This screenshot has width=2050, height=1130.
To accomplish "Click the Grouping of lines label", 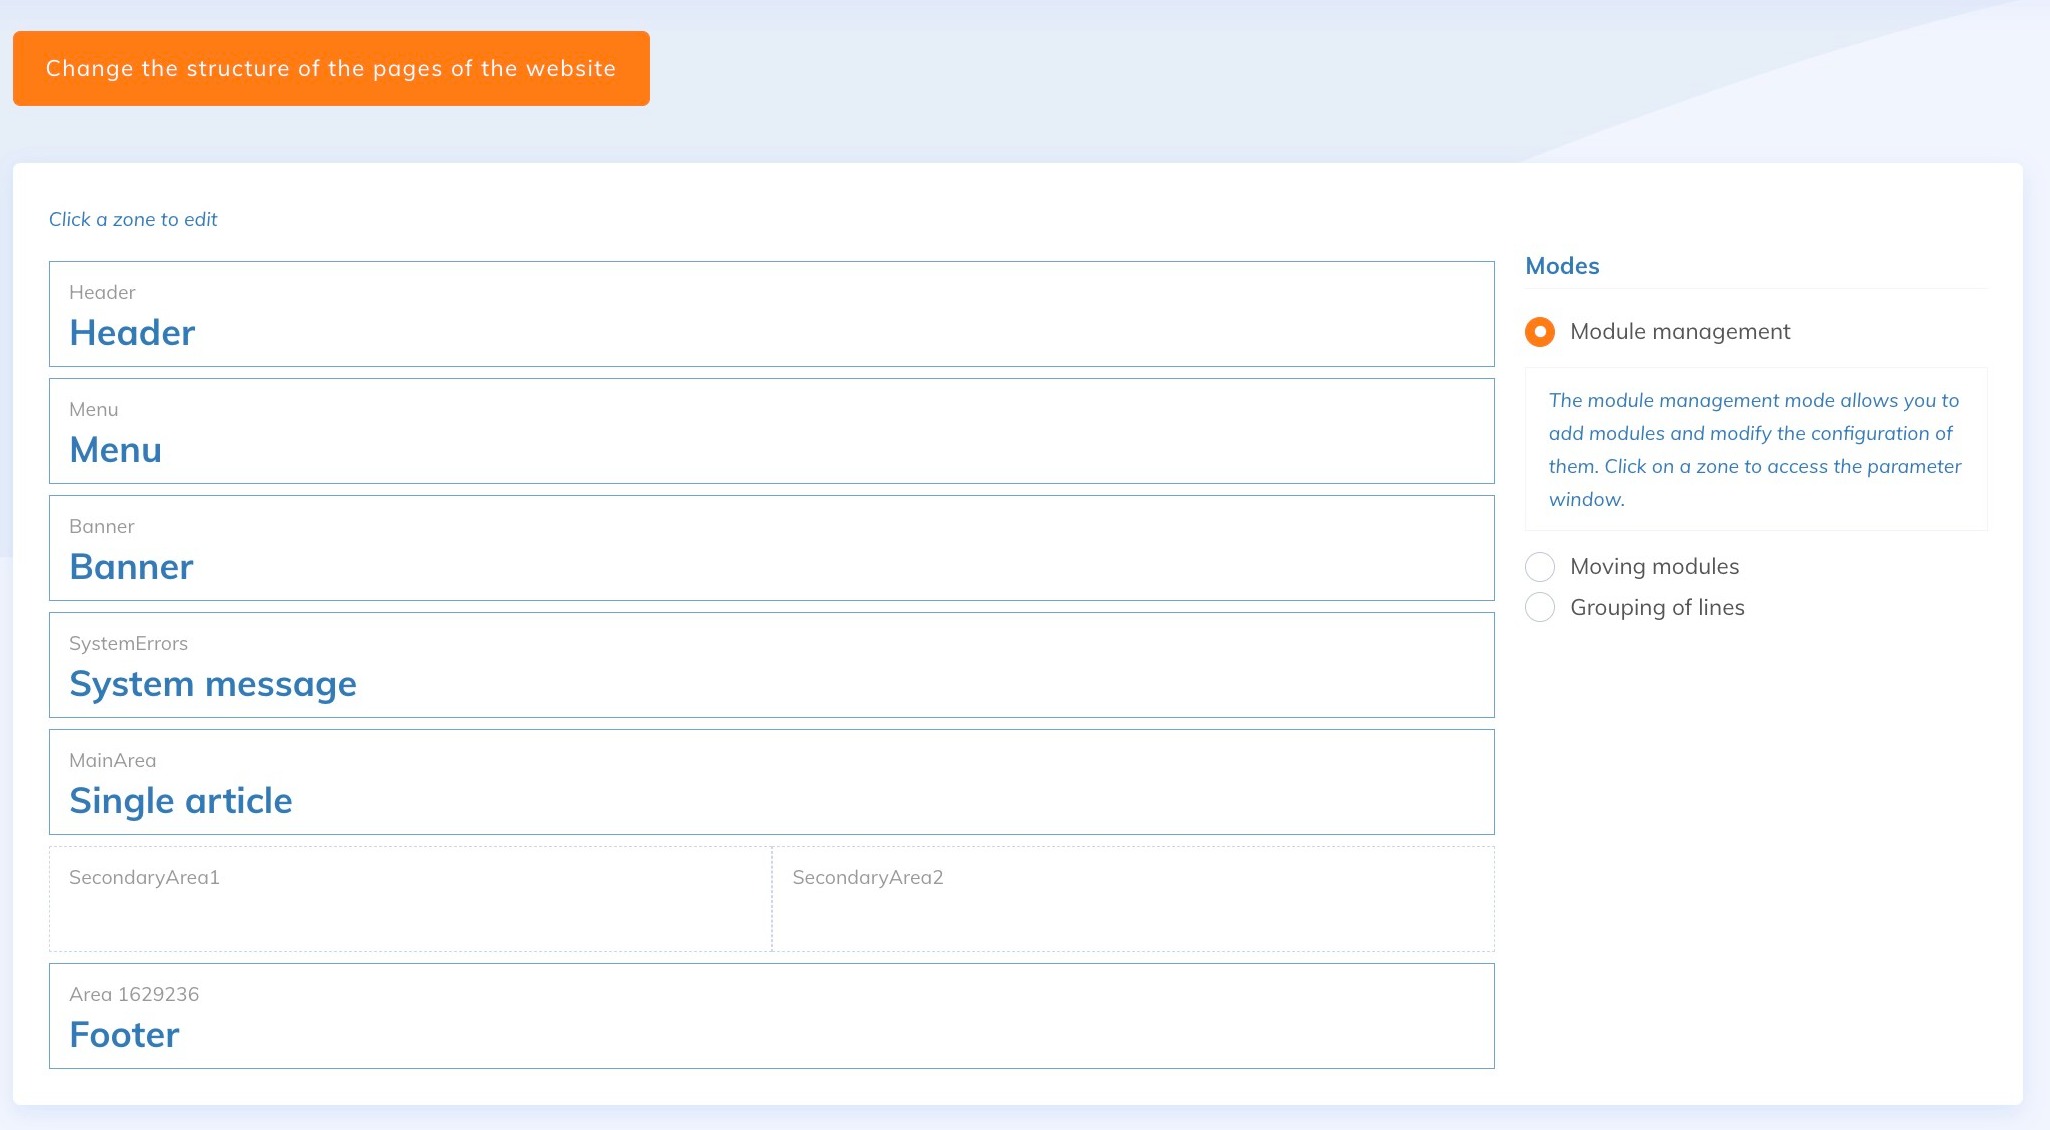I will coord(1657,608).
